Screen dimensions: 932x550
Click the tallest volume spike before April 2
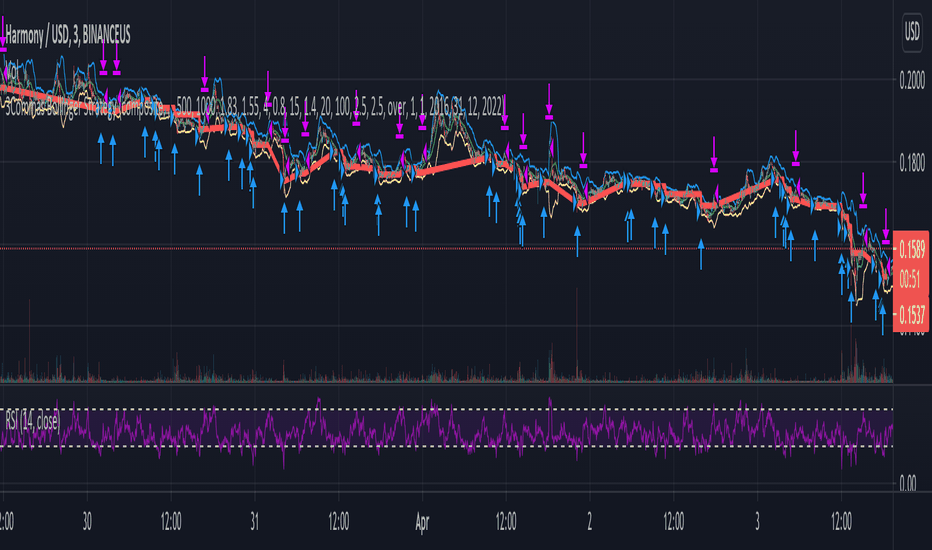(x=577, y=334)
